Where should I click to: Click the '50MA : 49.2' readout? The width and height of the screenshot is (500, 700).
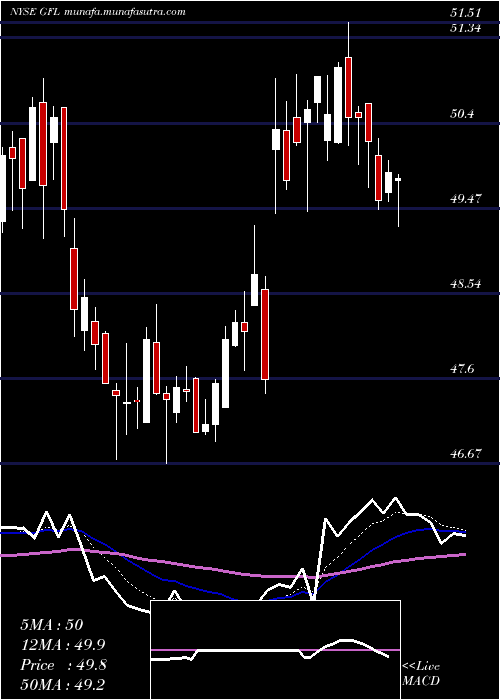[62, 685]
